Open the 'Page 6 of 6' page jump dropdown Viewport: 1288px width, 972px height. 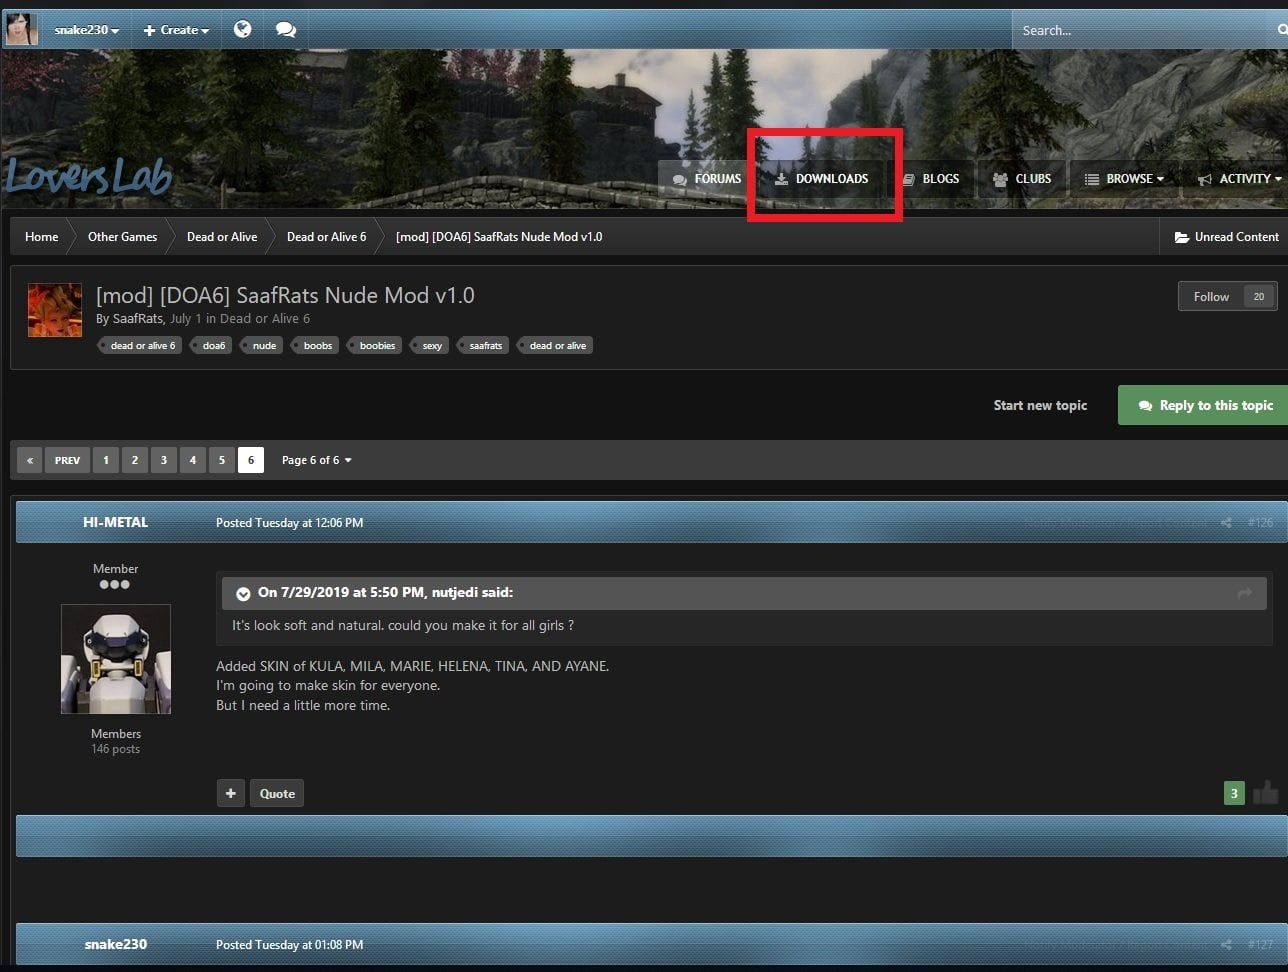pos(316,460)
